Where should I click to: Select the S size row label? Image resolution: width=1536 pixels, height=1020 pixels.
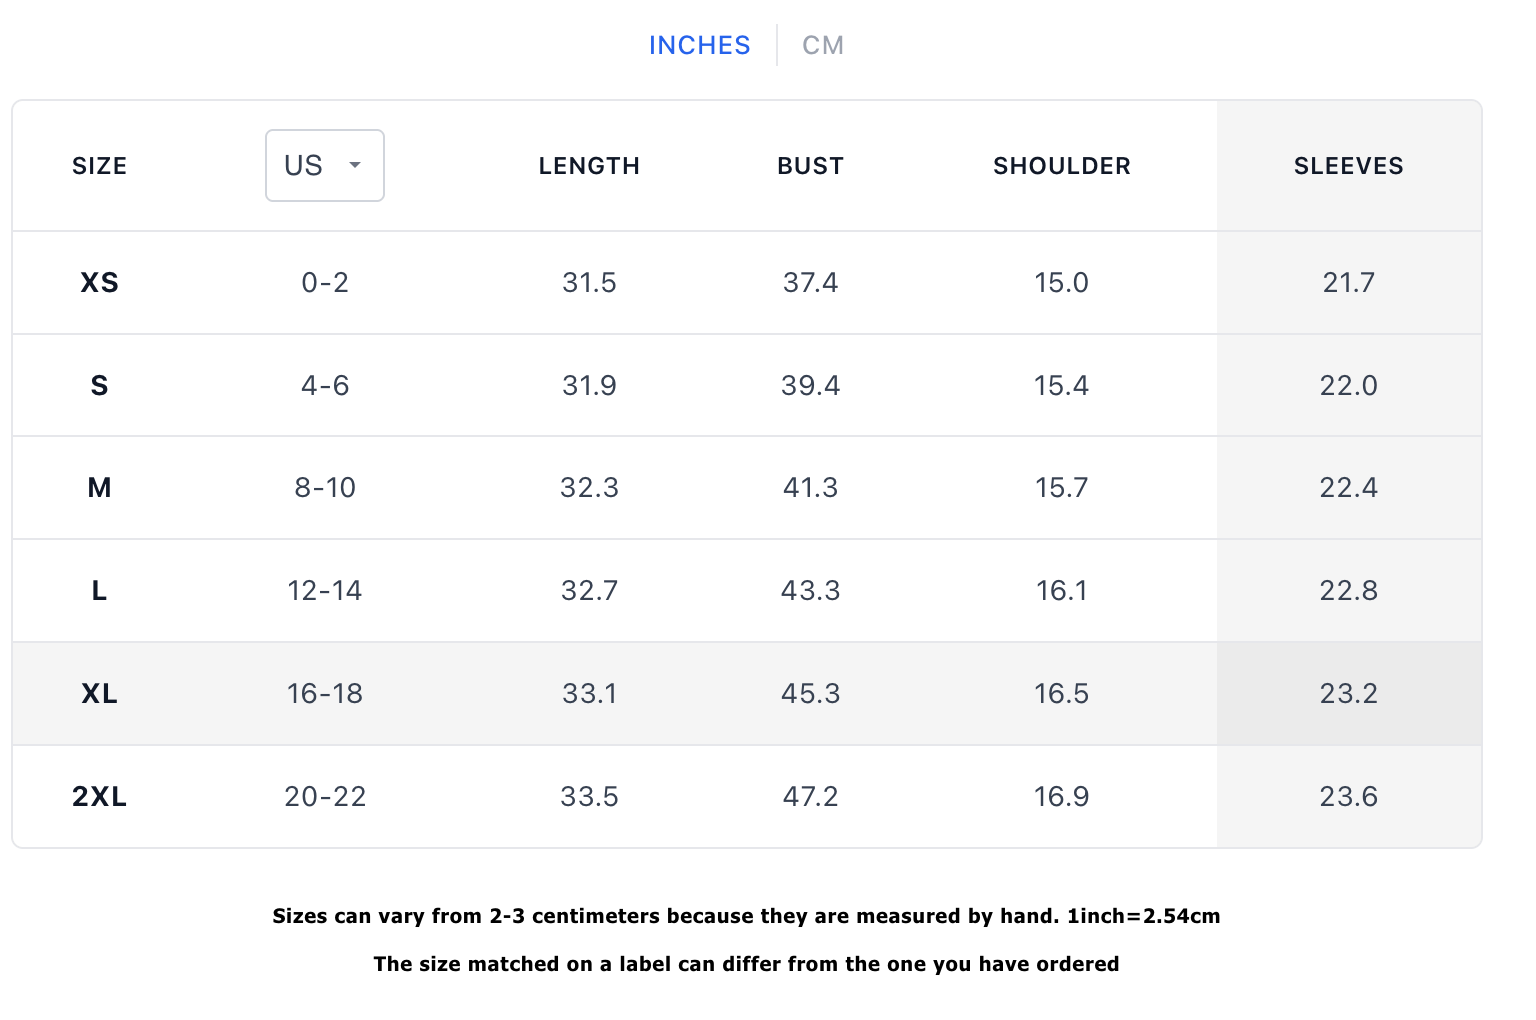pos(99,386)
